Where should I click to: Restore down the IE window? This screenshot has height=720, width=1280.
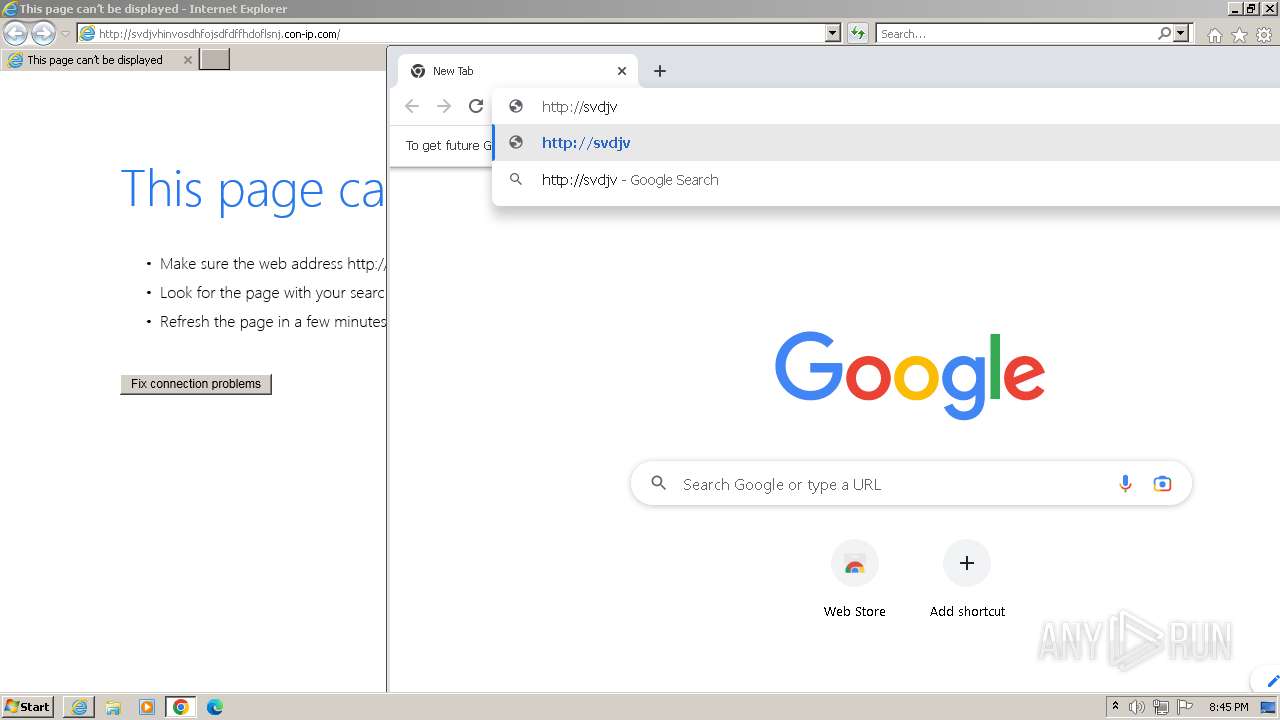click(x=1251, y=9)
